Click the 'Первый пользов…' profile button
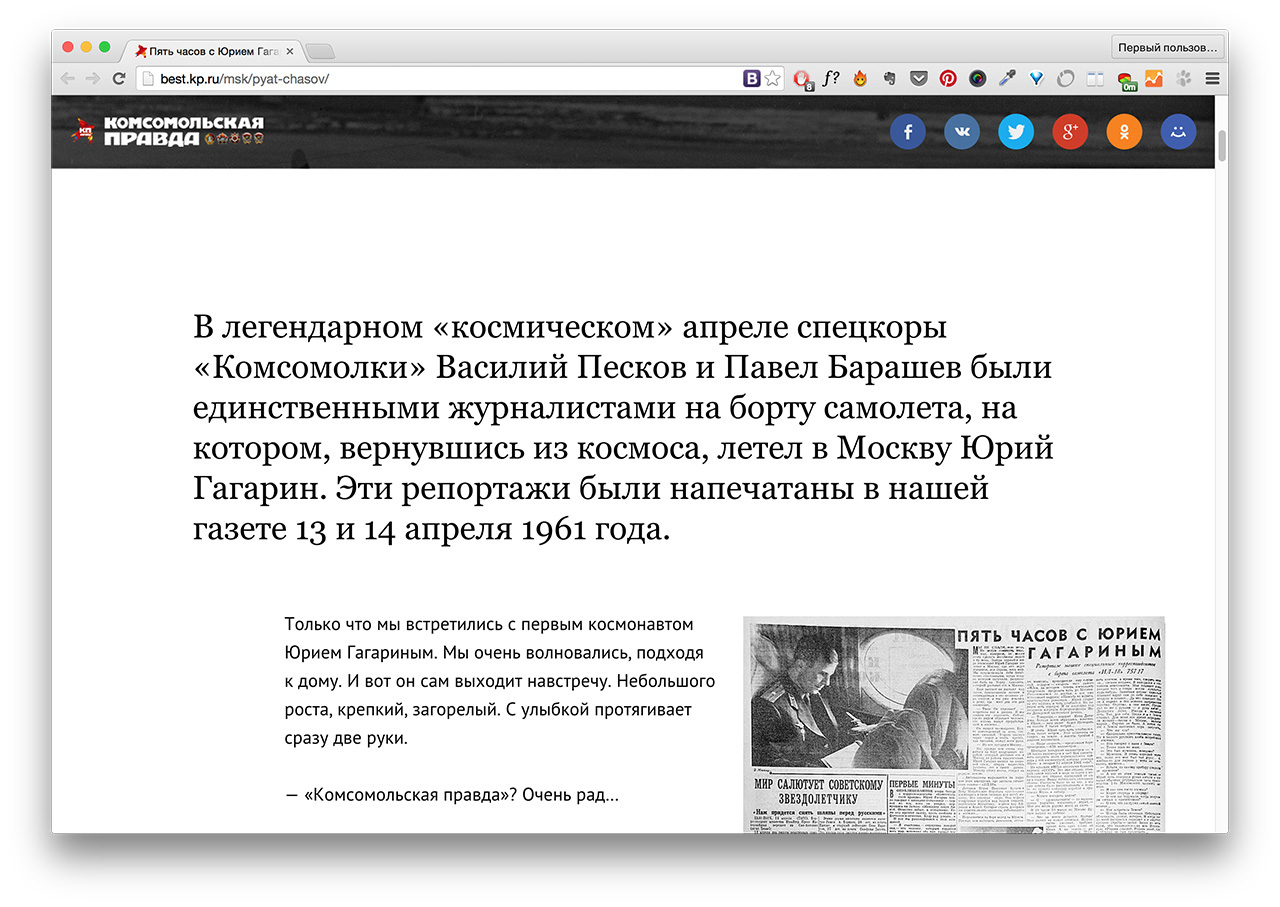The image size is (1280, 907). 1168,47
